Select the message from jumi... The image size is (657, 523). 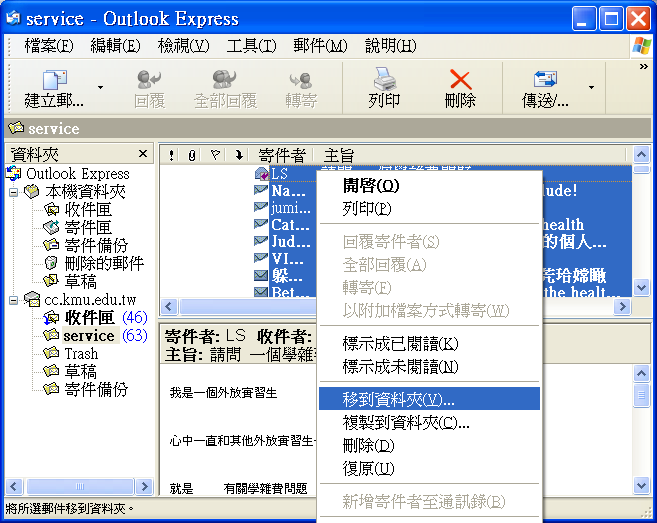(x=291, y=208)
